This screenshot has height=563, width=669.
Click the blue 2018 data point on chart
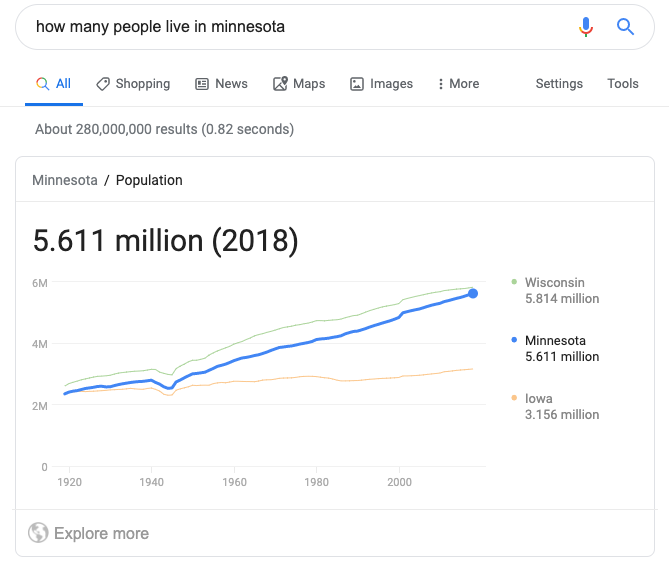coord(473,293)
